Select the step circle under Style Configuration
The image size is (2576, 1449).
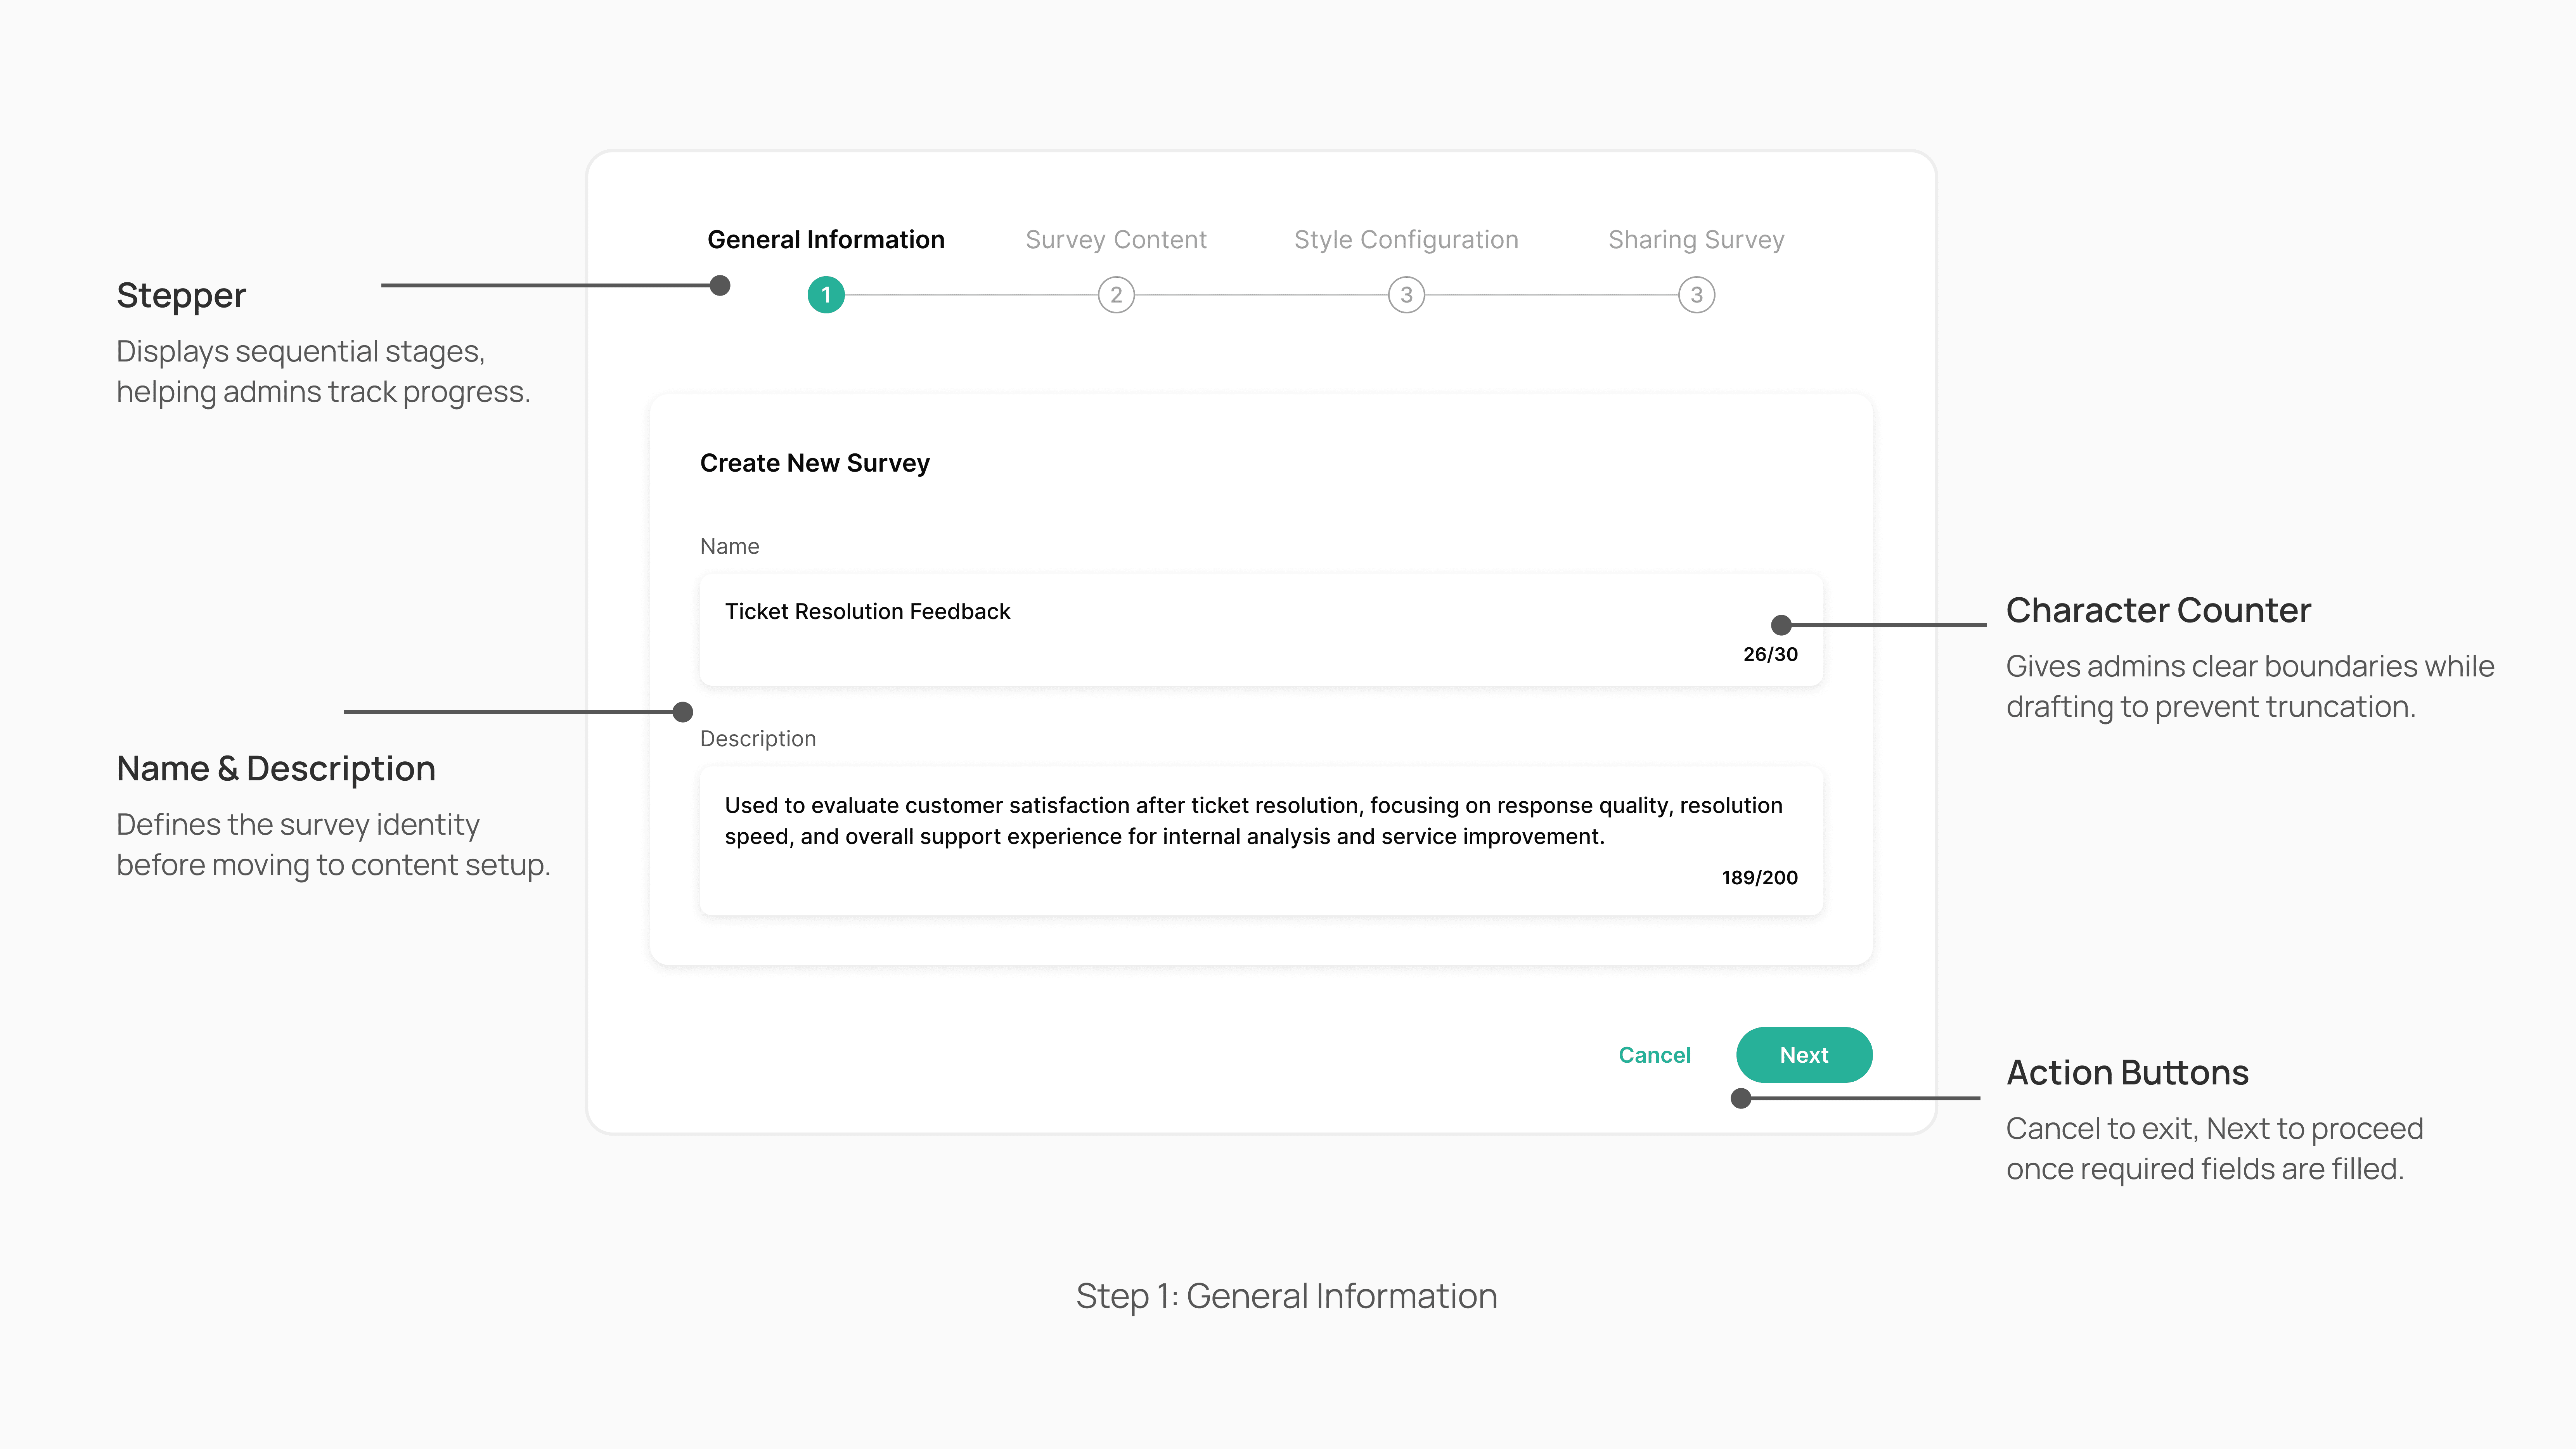[x=1406, y=295]
